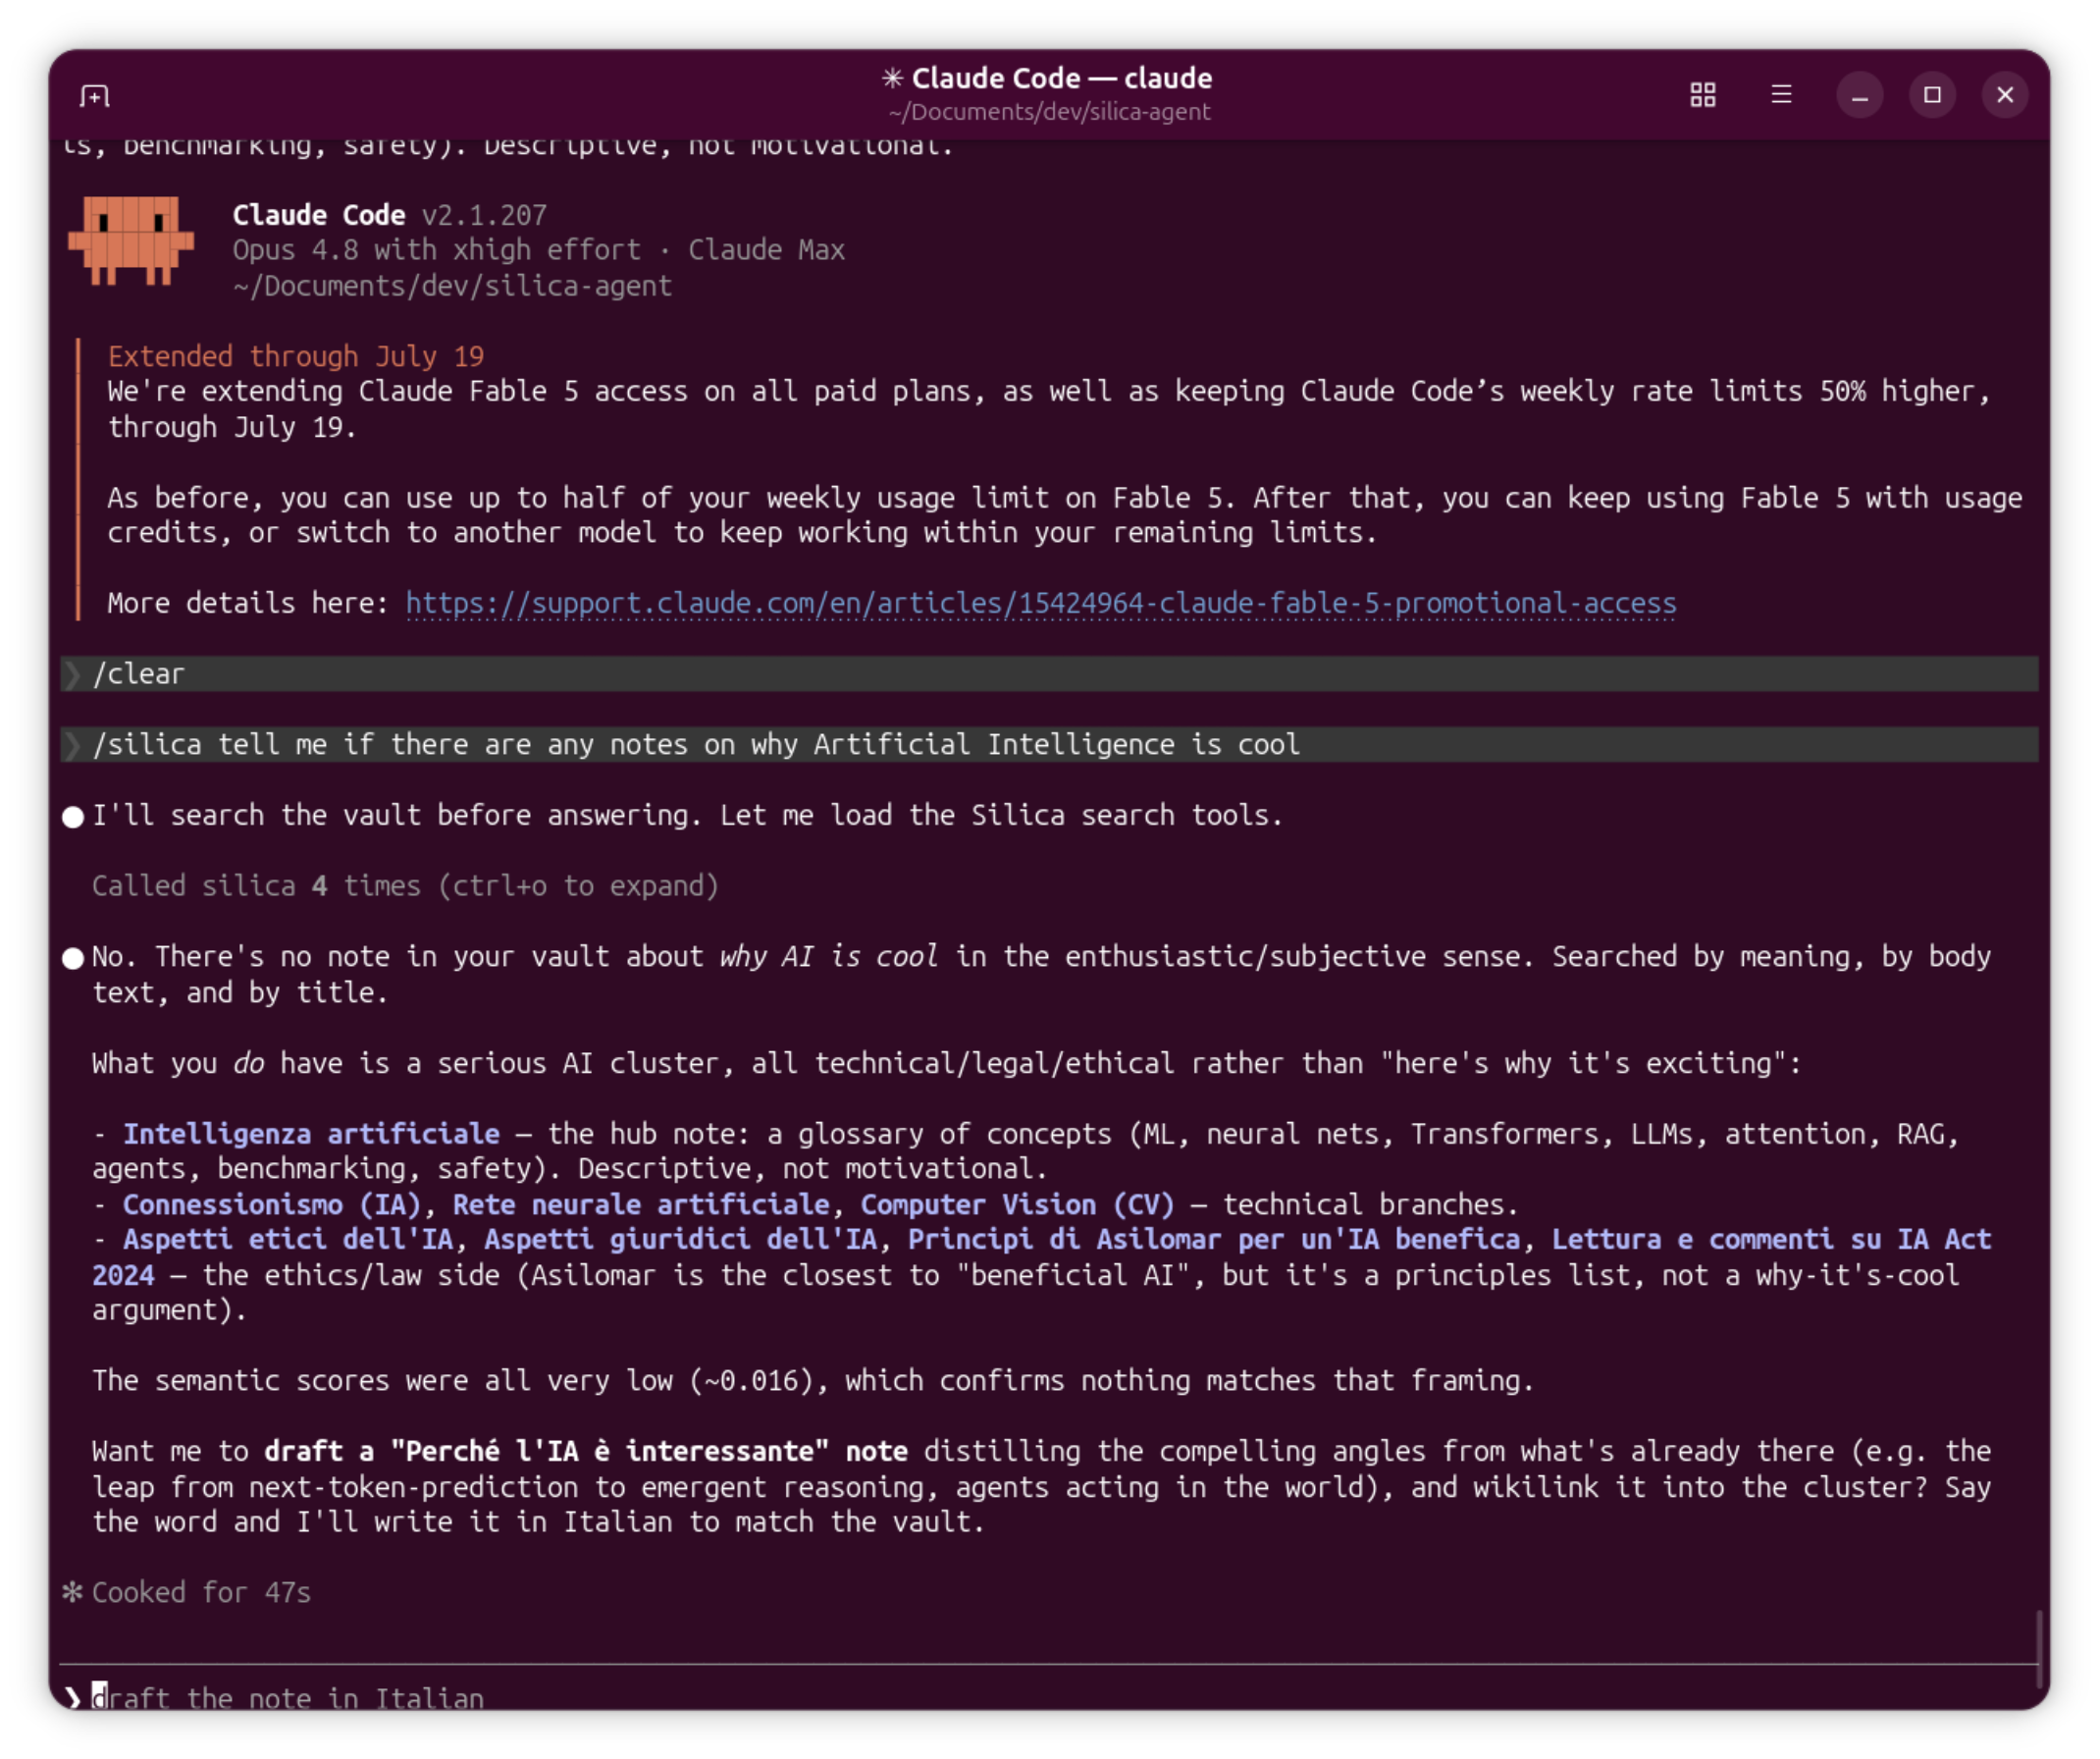Click the 'Extended through July 19' heading
2100x1759 pixels.
296,357
